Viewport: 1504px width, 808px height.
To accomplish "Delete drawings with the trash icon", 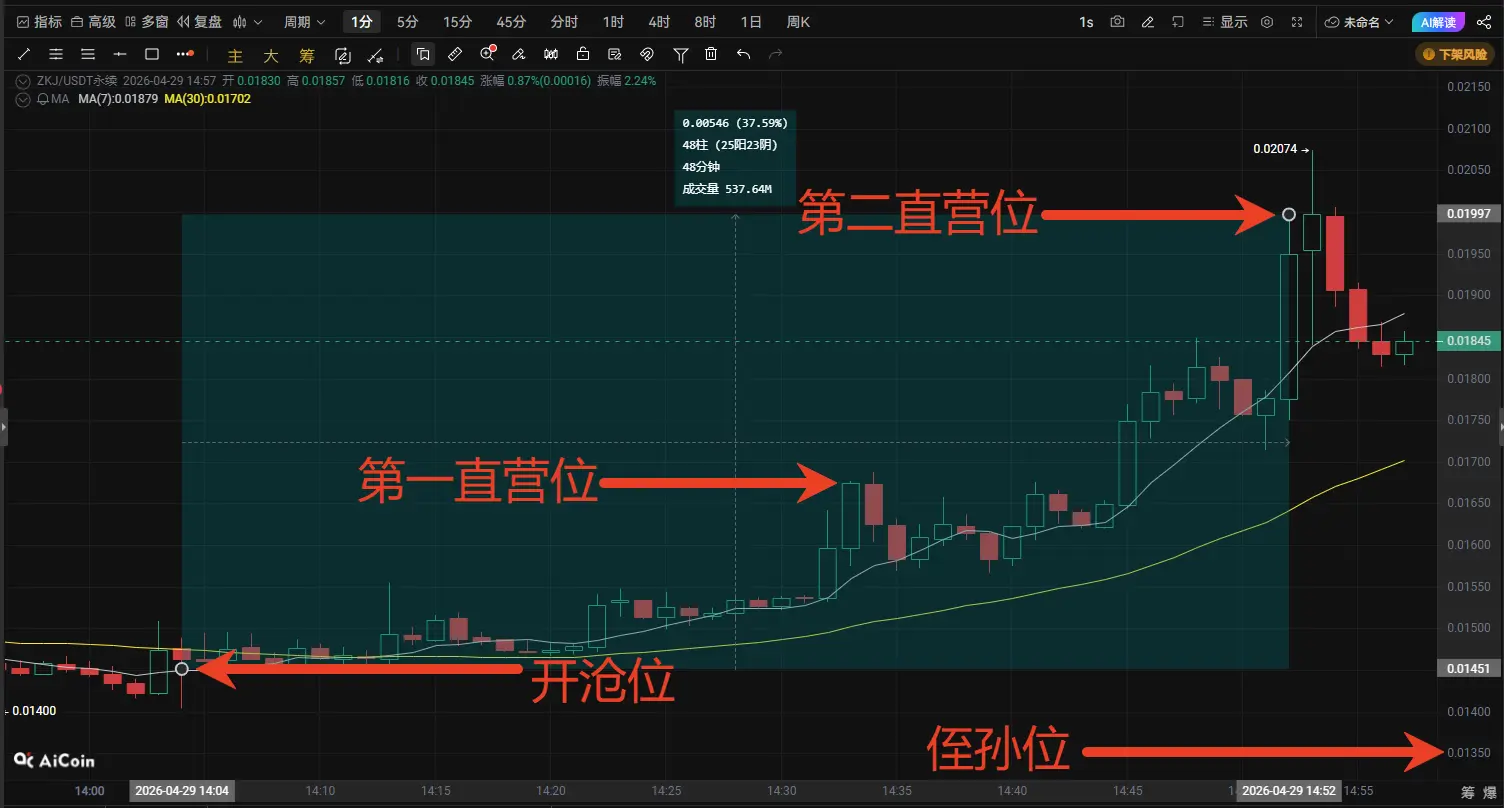I will tap(711, 54).
